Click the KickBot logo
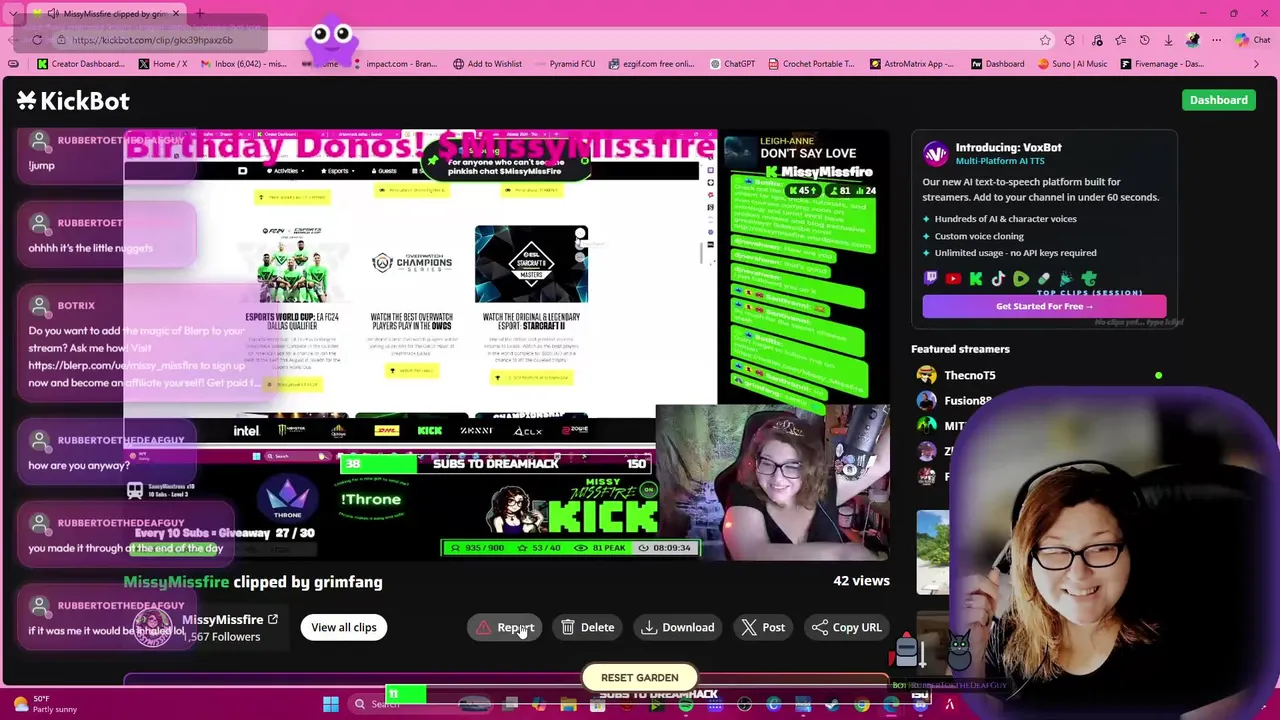 [x=73, y=100]
